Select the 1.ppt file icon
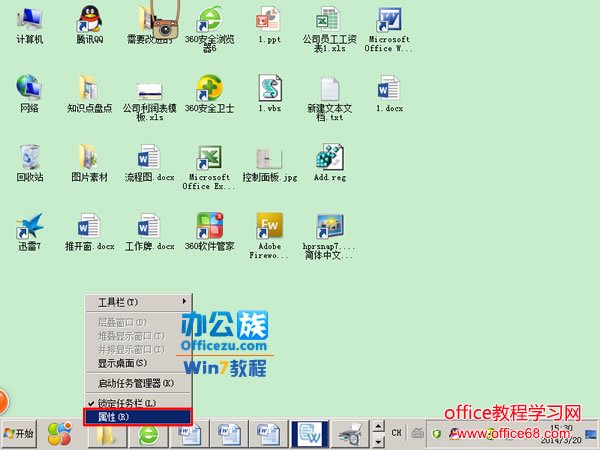 point(269,26)
